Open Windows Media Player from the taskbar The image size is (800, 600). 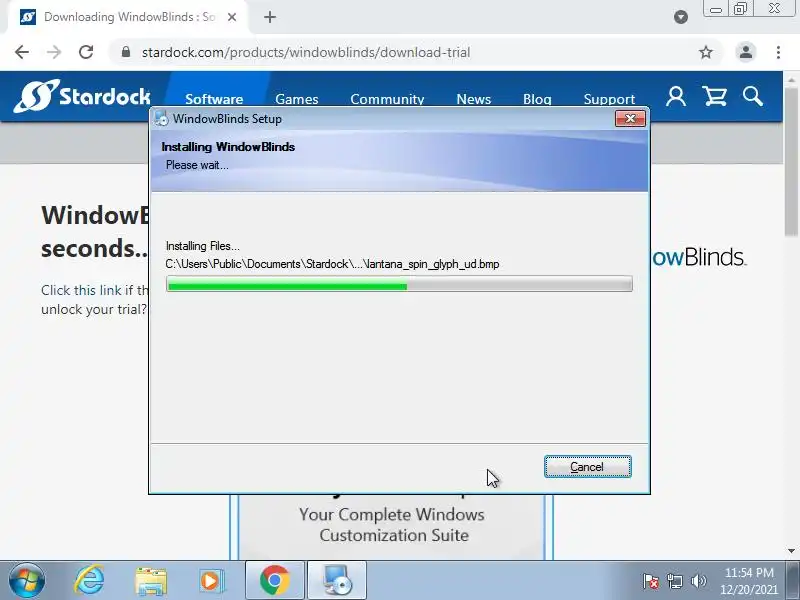(x=211, y=581)
